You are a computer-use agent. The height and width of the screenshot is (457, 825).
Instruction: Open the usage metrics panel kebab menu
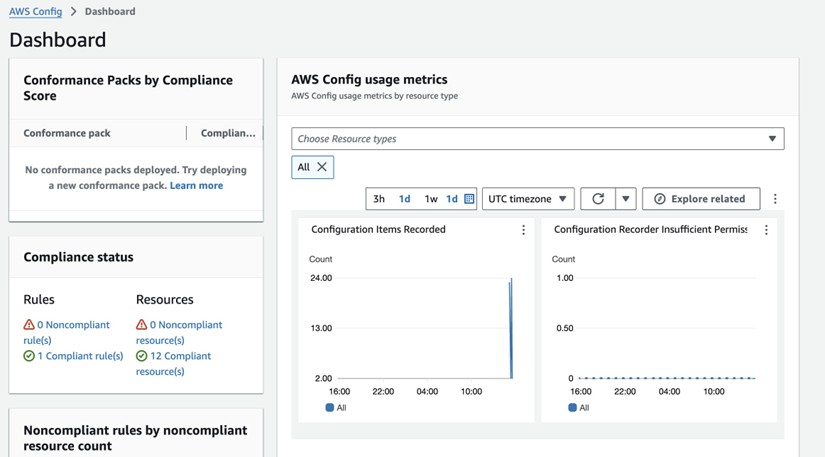(775, 199)
